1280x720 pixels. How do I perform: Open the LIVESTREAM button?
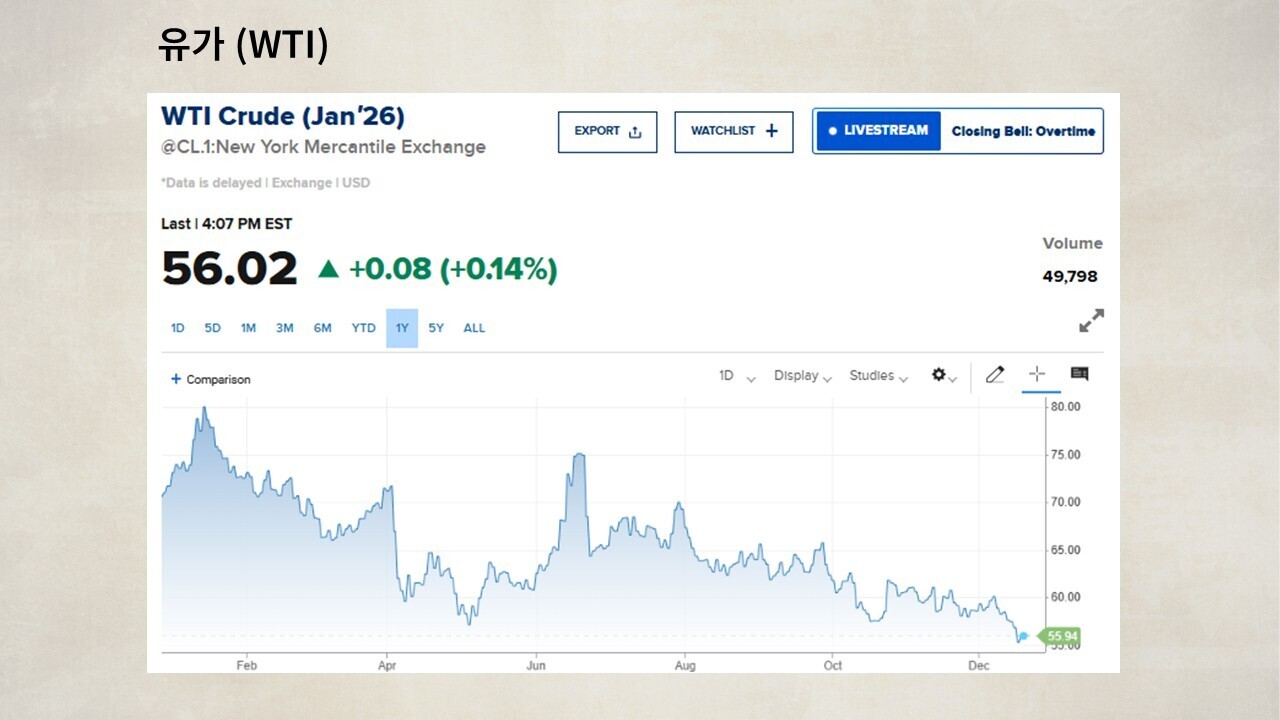pos(879,131)
